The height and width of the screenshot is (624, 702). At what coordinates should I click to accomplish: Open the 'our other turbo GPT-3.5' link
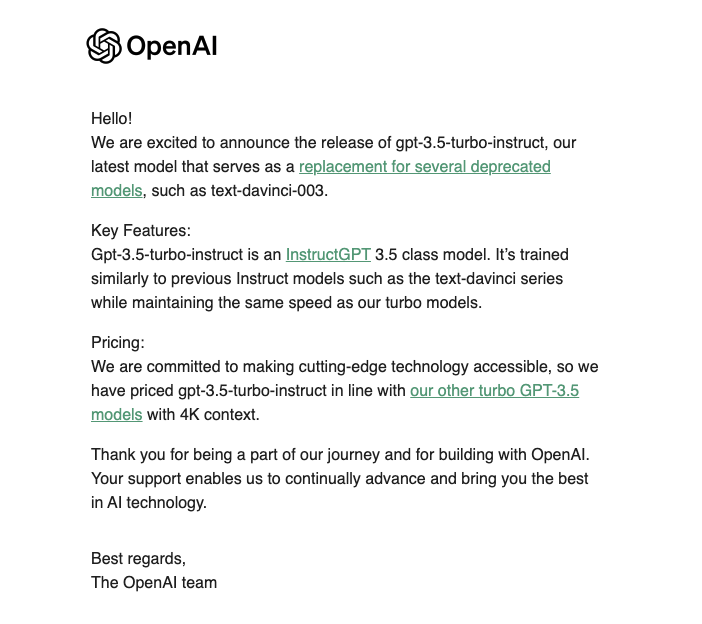[x=494, y=391]
